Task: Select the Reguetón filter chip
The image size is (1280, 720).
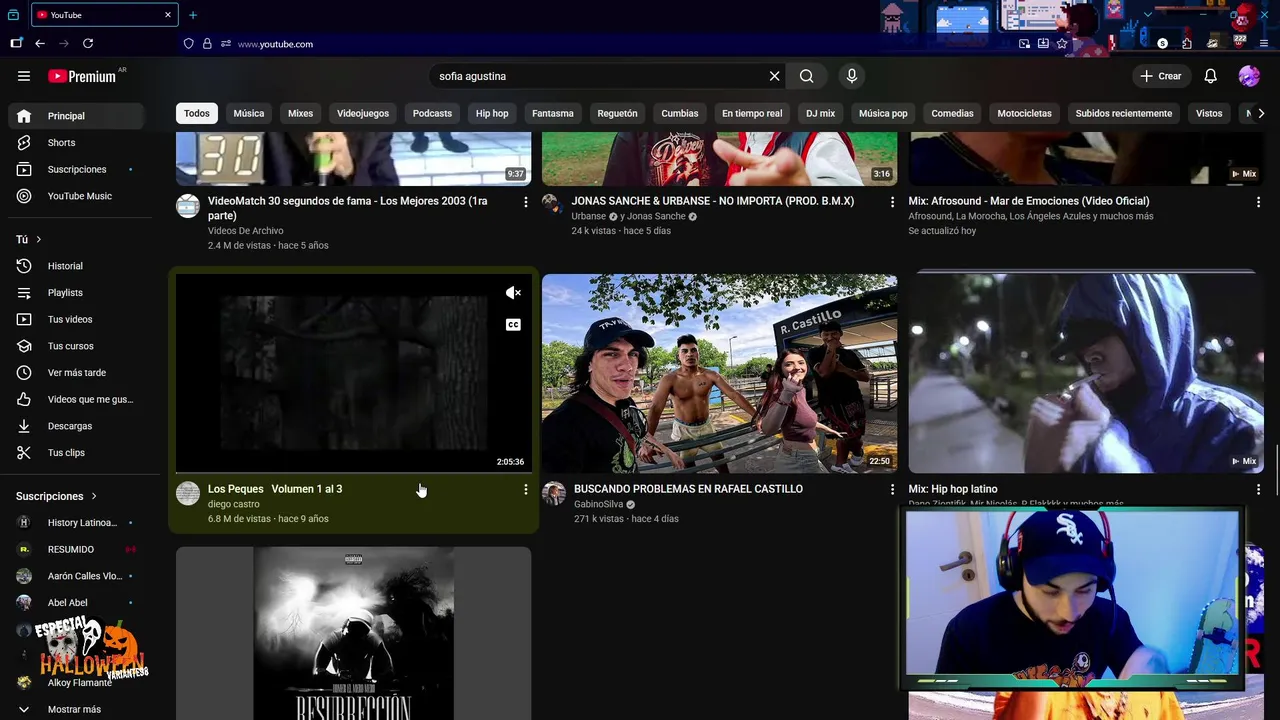Action: tap(617, 114)
